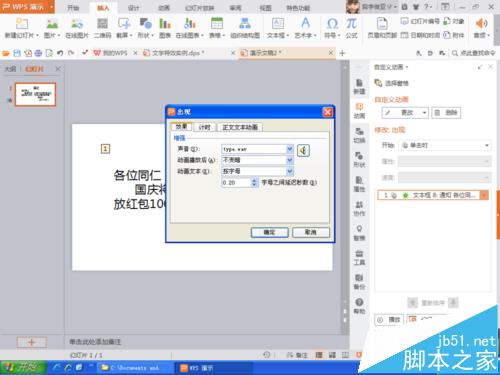
Task: Insert a Formula (公式) pi icon
Action: tap(352, 24)
